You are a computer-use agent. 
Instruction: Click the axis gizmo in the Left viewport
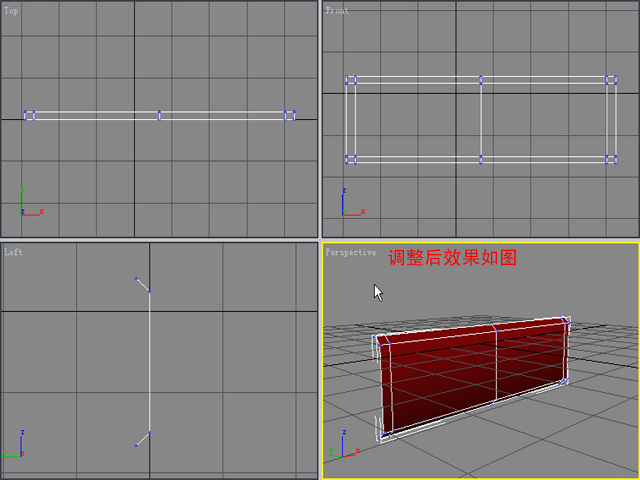point(14,444)
